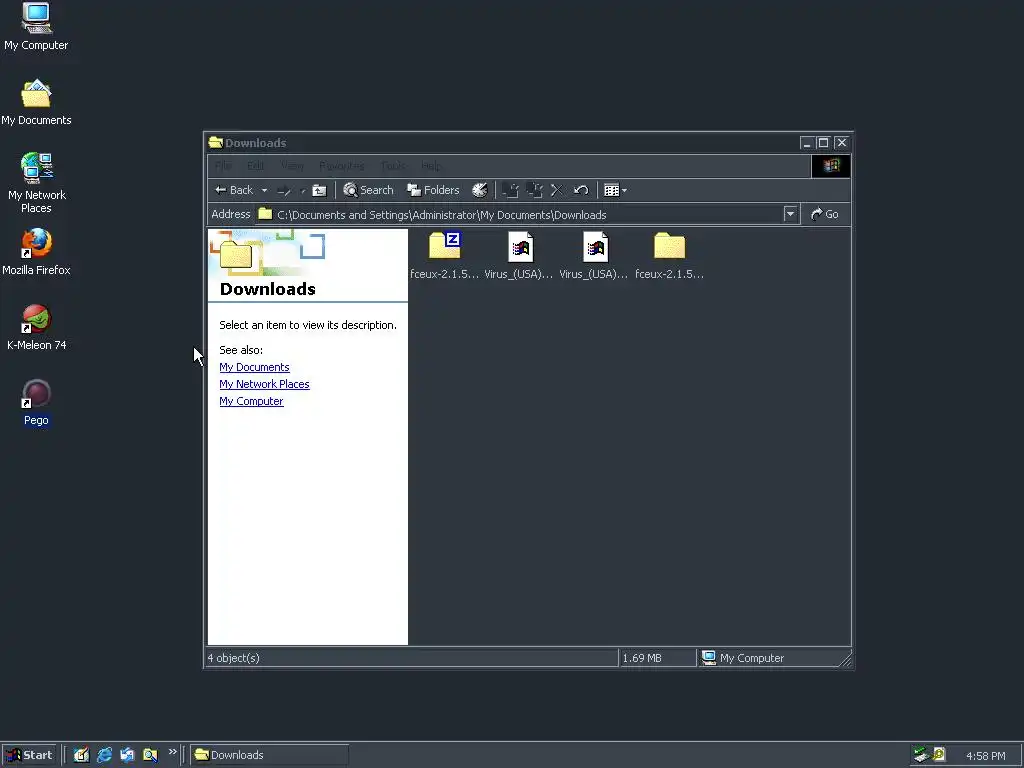Click the window resize grip corner
This screenshot has height=768, width=1024.
point(846,660)
